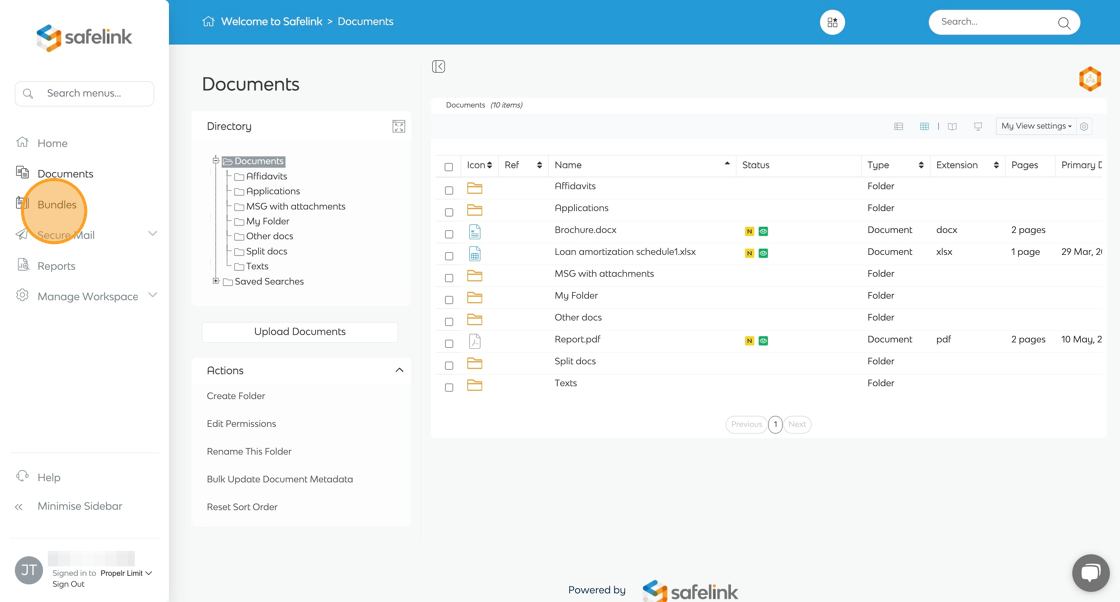Select Edit Permissions action

241,423
